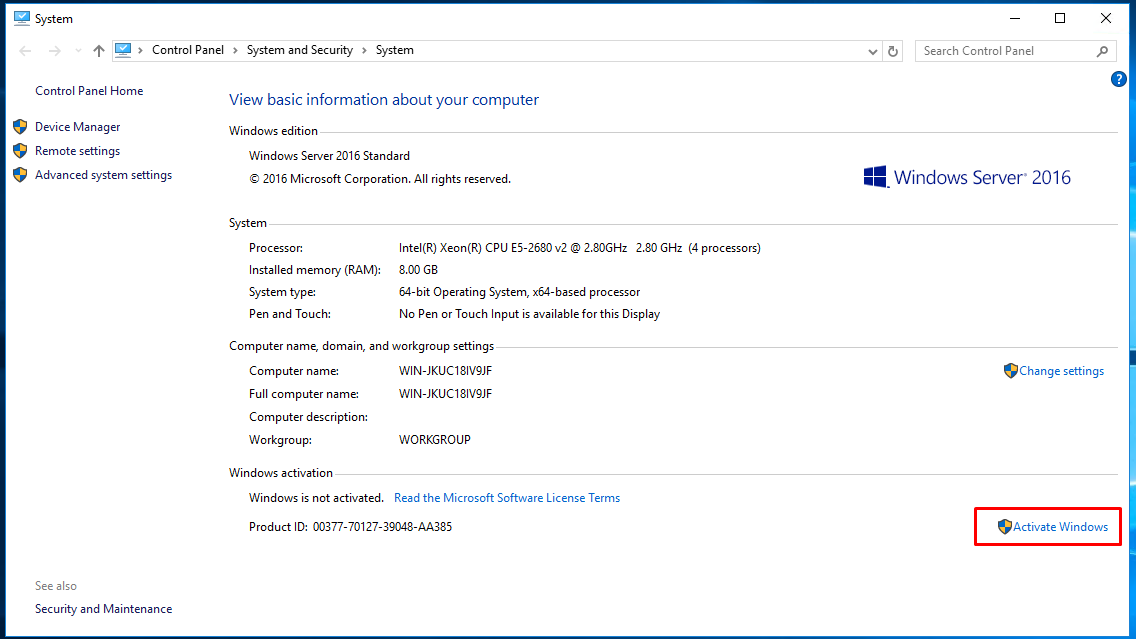Click the System window title bar icon

point(22,18)
